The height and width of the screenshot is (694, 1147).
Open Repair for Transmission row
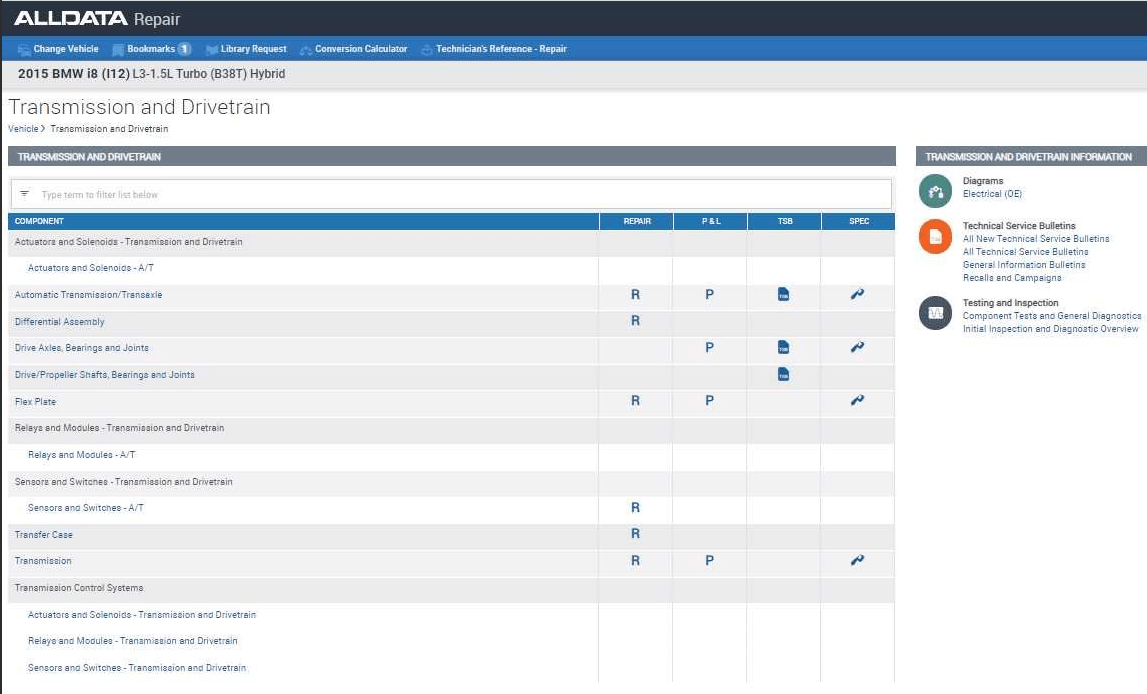[635, 561]
